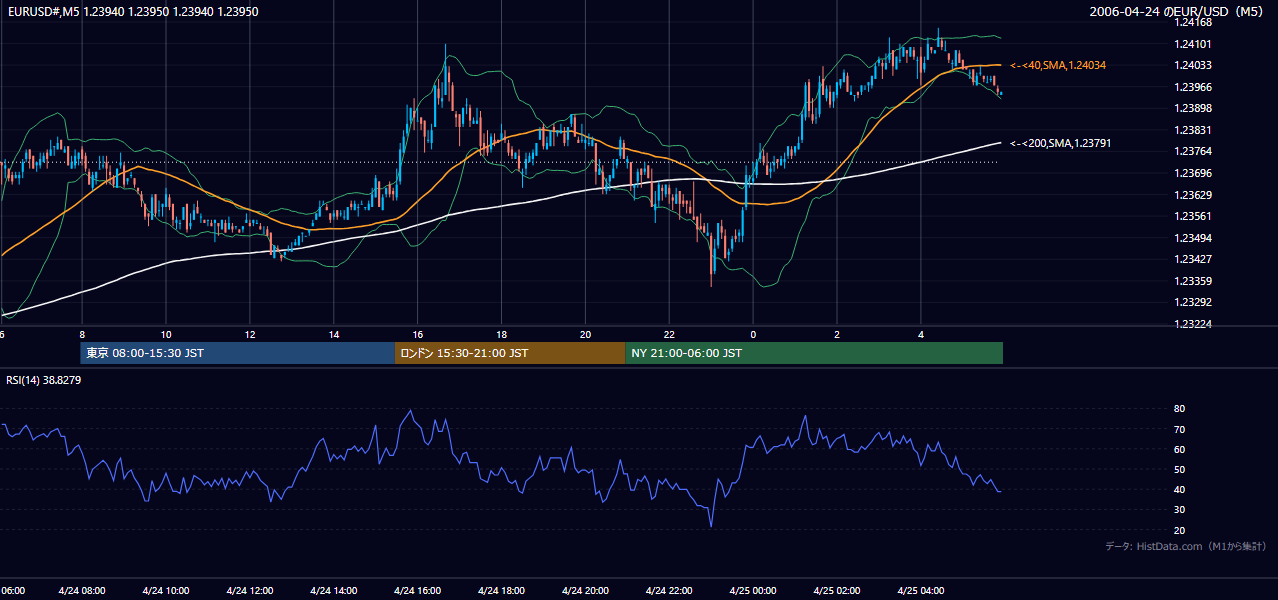Click price axis value 1.24033

click(x=1193, y=65)
